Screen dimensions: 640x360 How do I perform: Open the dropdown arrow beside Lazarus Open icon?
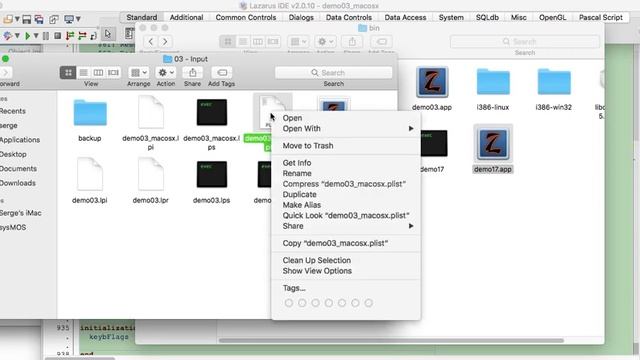coord(17,19)
